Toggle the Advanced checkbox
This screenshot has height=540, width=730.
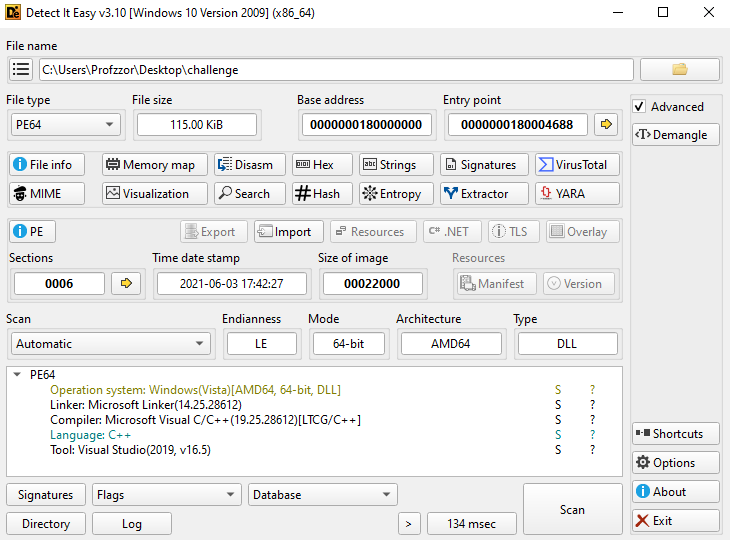(639, 107)
